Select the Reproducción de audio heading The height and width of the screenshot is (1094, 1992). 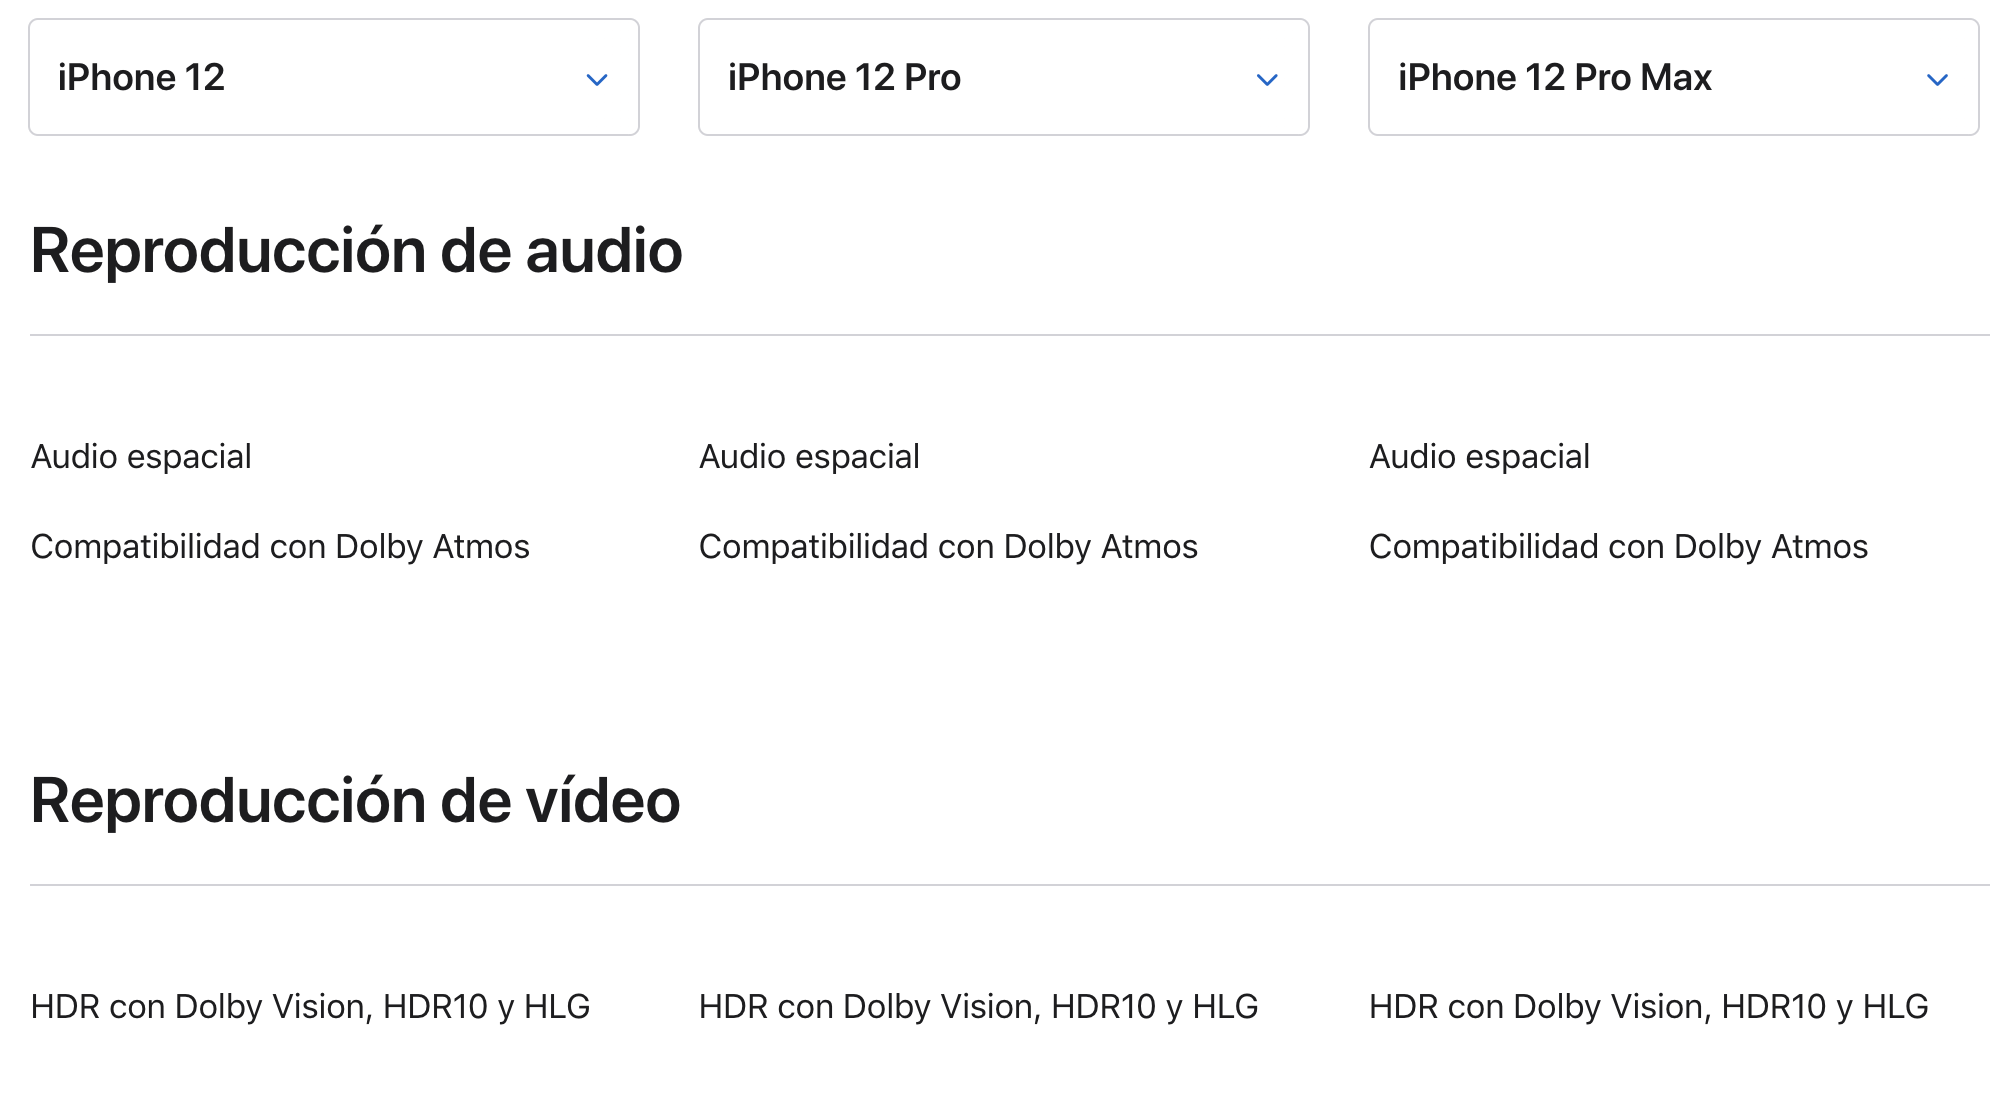[357, 250]
